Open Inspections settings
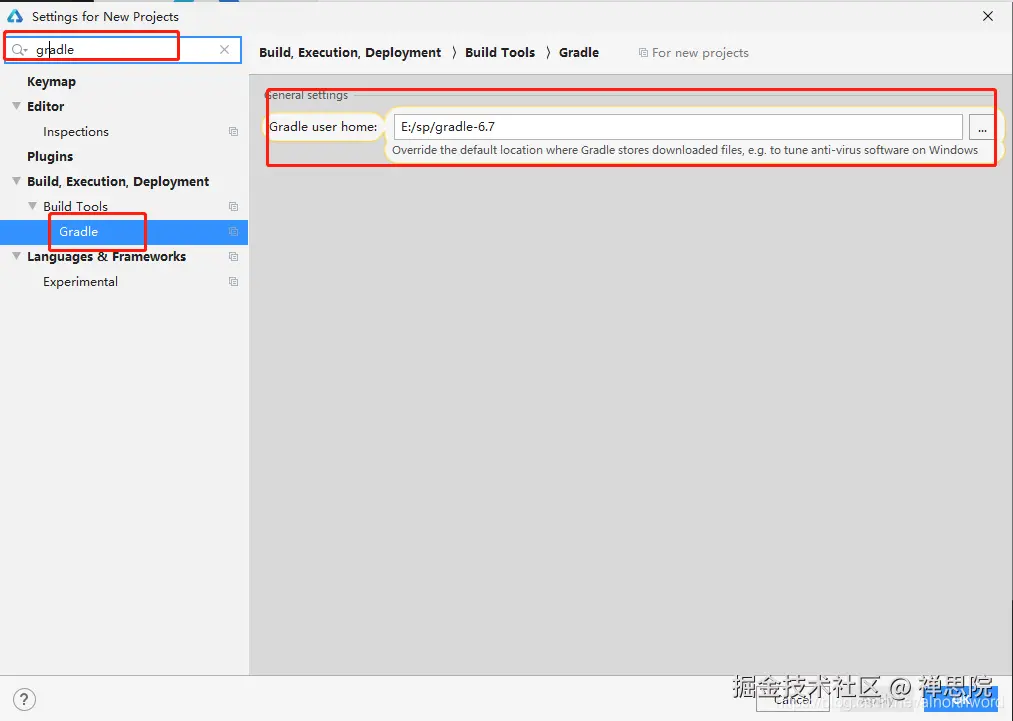The height and width of the screenshot is (721, 1013). (x=76, y=132)
